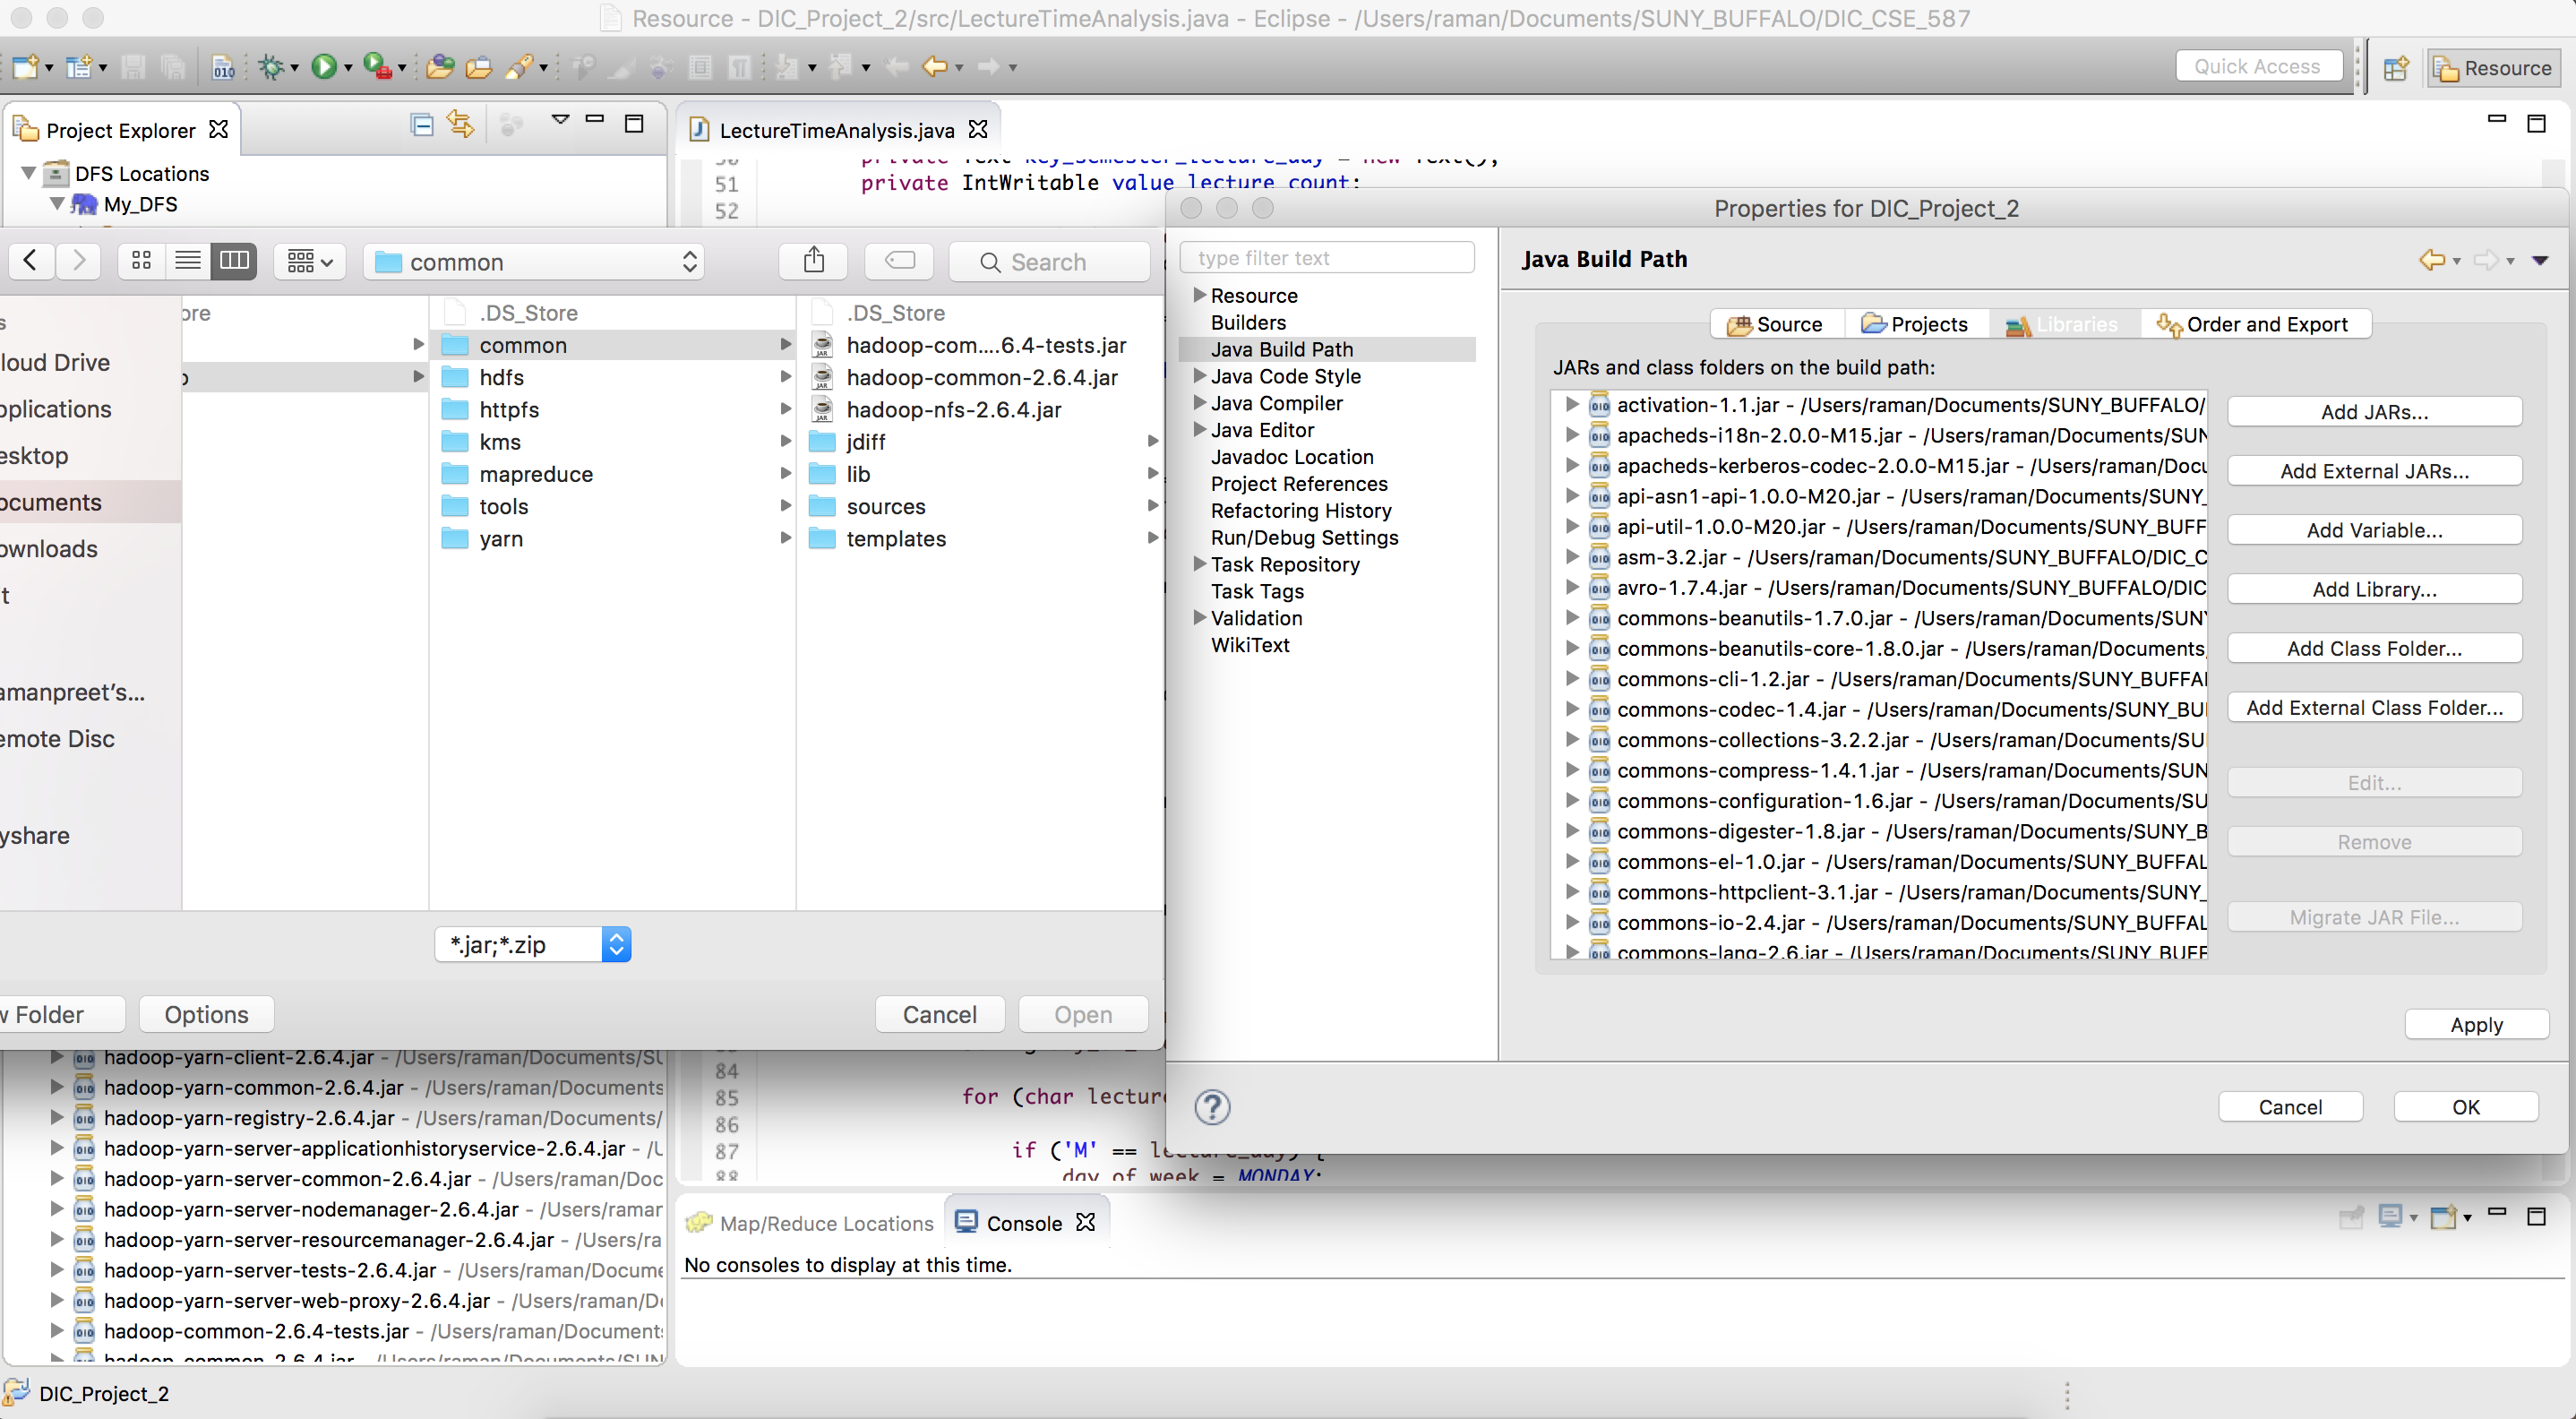Click the Run green play toolbar icon

coord(323,67)
